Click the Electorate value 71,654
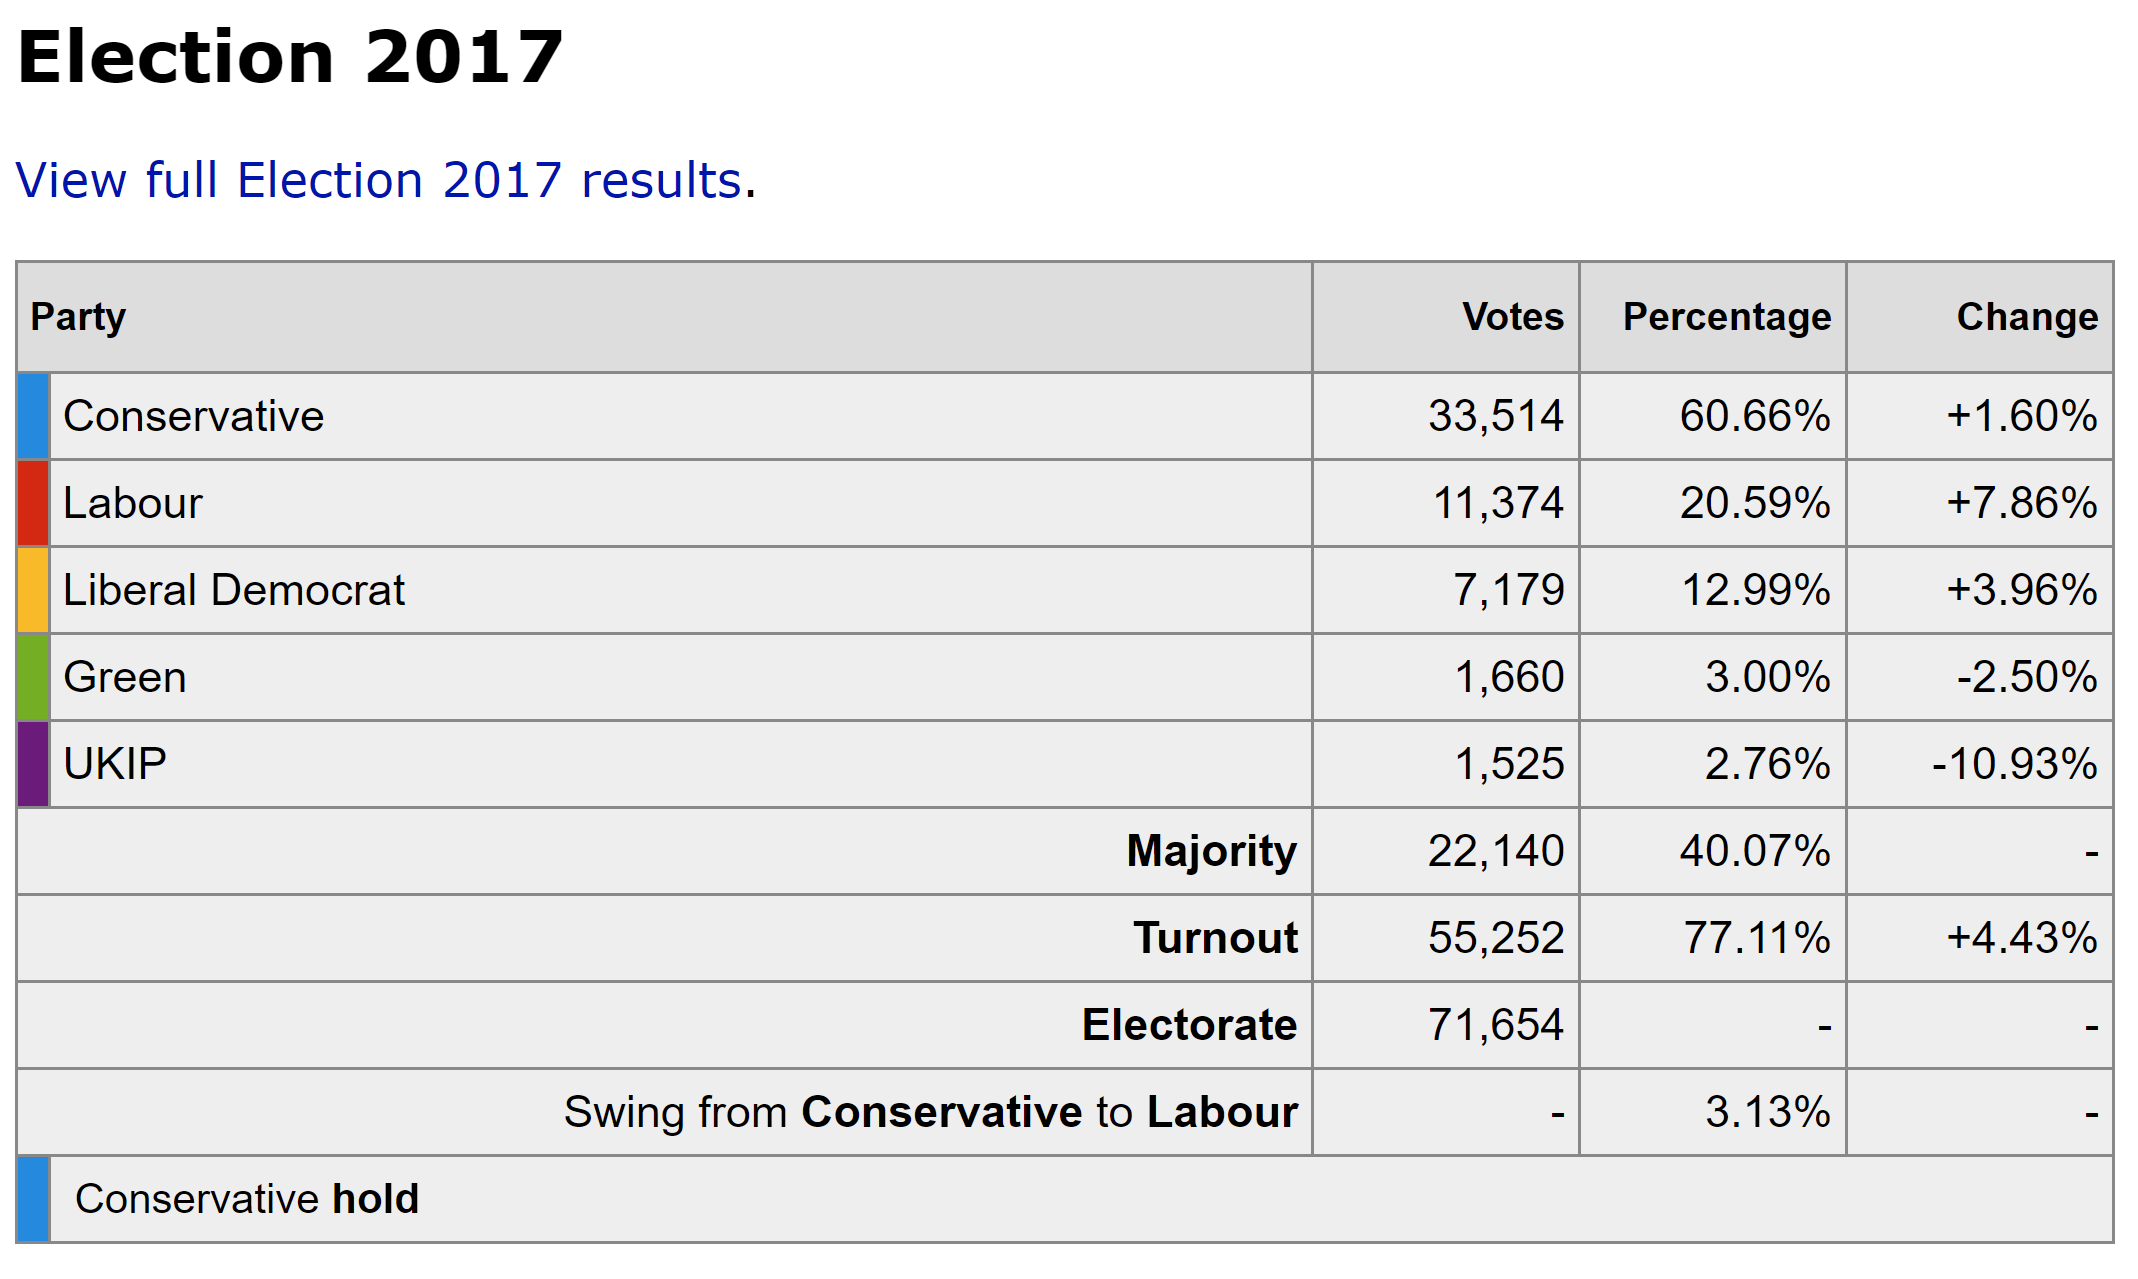The height and width of the screenshot is (1279, 2138). tap(1495, 1025)
